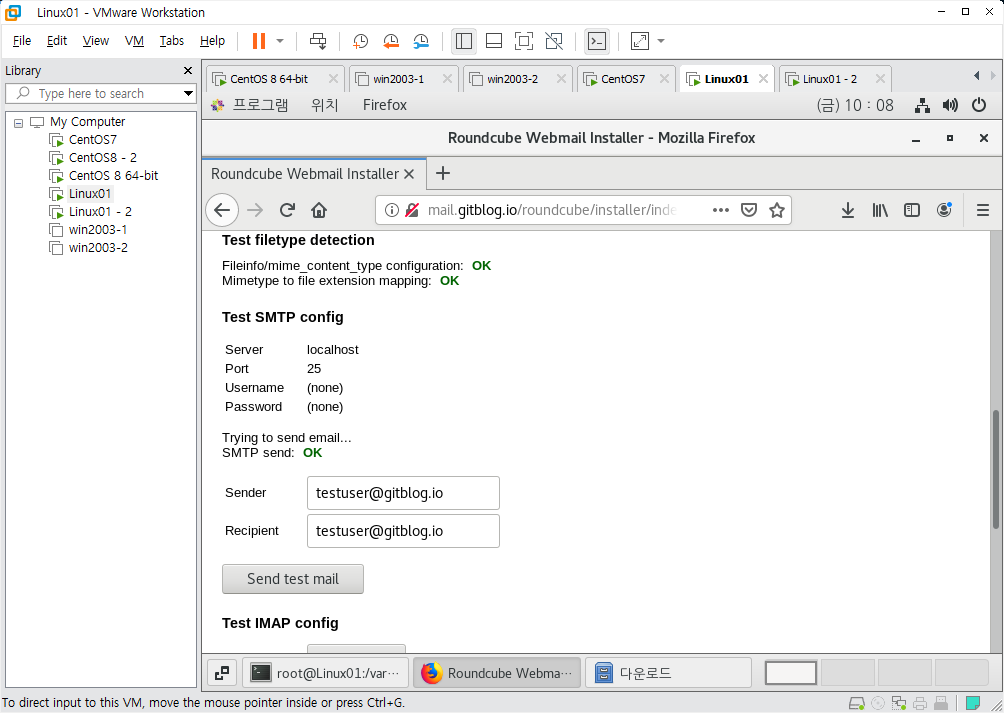This screenshot has height=713, width=1004.
Task: Click the insecure connection padlock icon
Action: (x=412, y=210)
